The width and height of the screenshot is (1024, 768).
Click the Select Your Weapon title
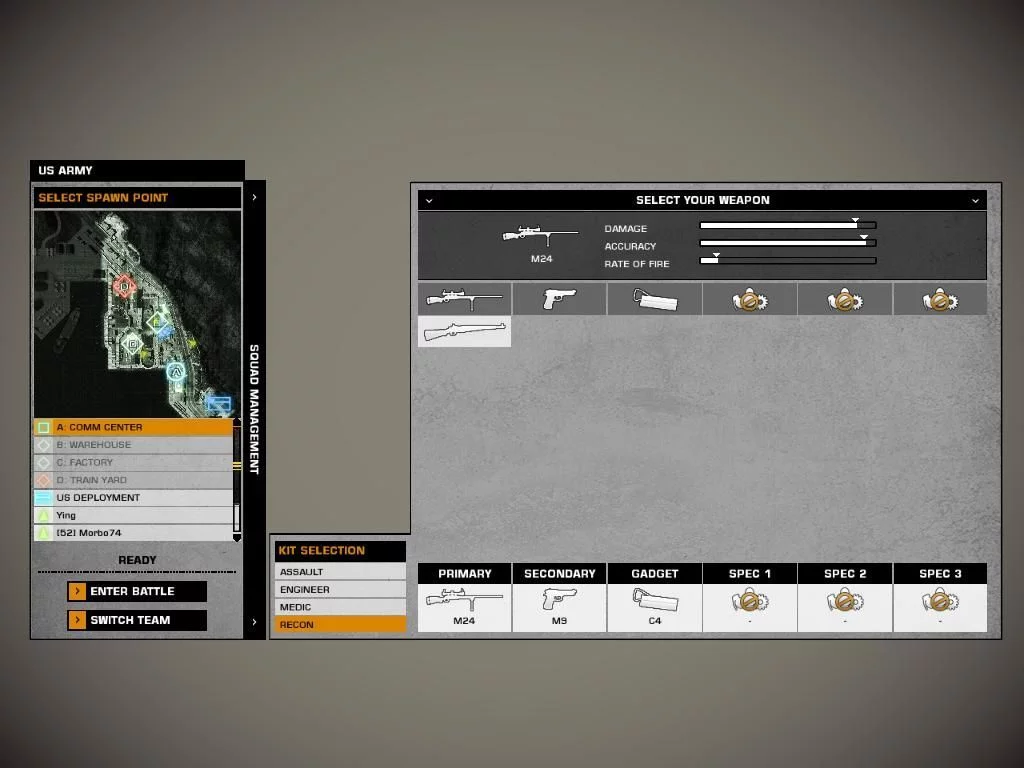tap(703, 200)
